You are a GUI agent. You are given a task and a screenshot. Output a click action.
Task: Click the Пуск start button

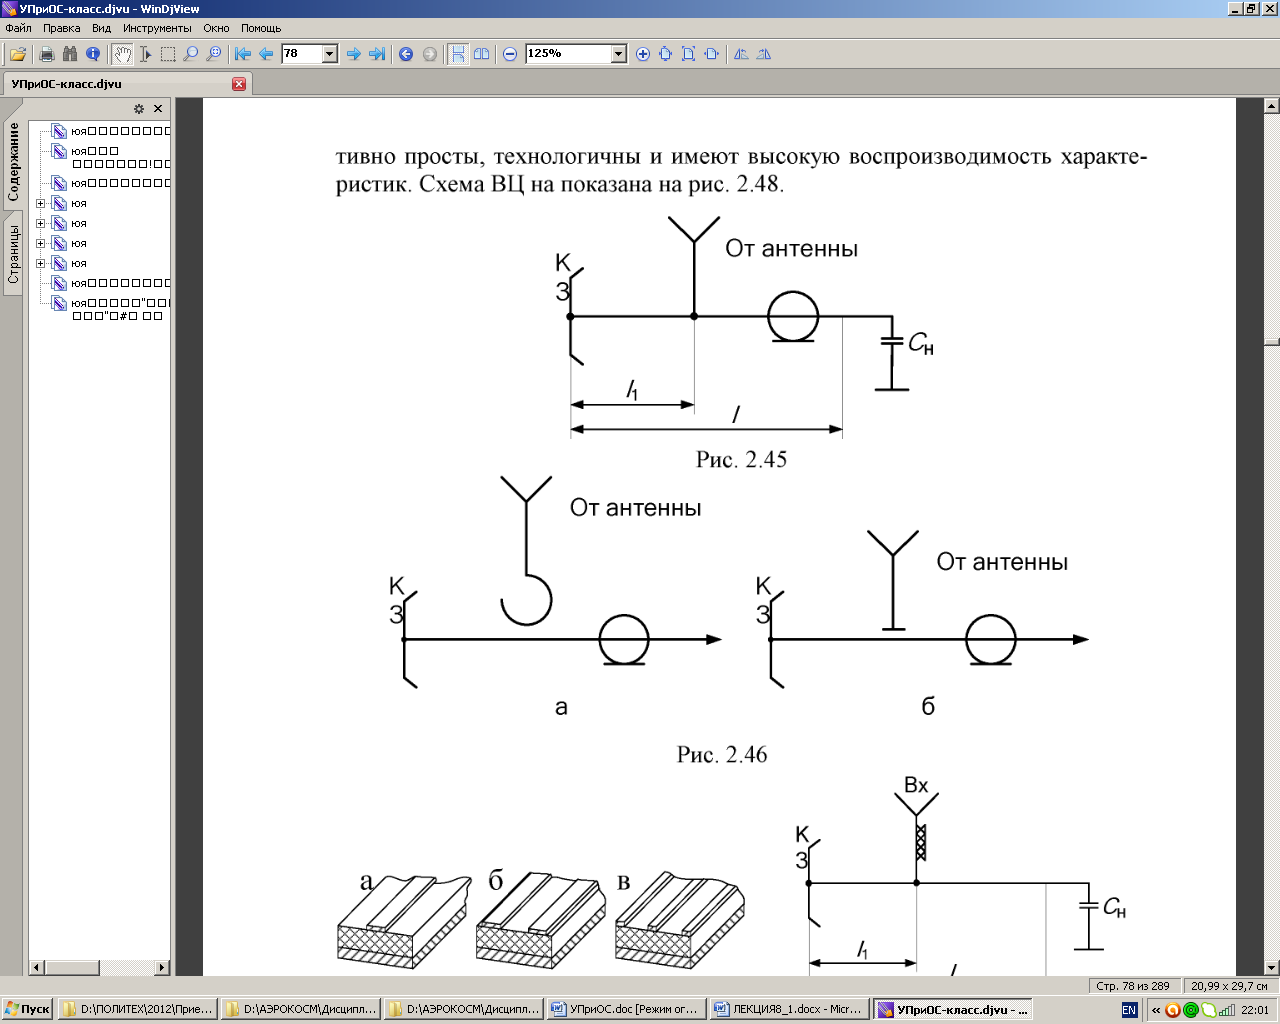tap(28, 1010)
